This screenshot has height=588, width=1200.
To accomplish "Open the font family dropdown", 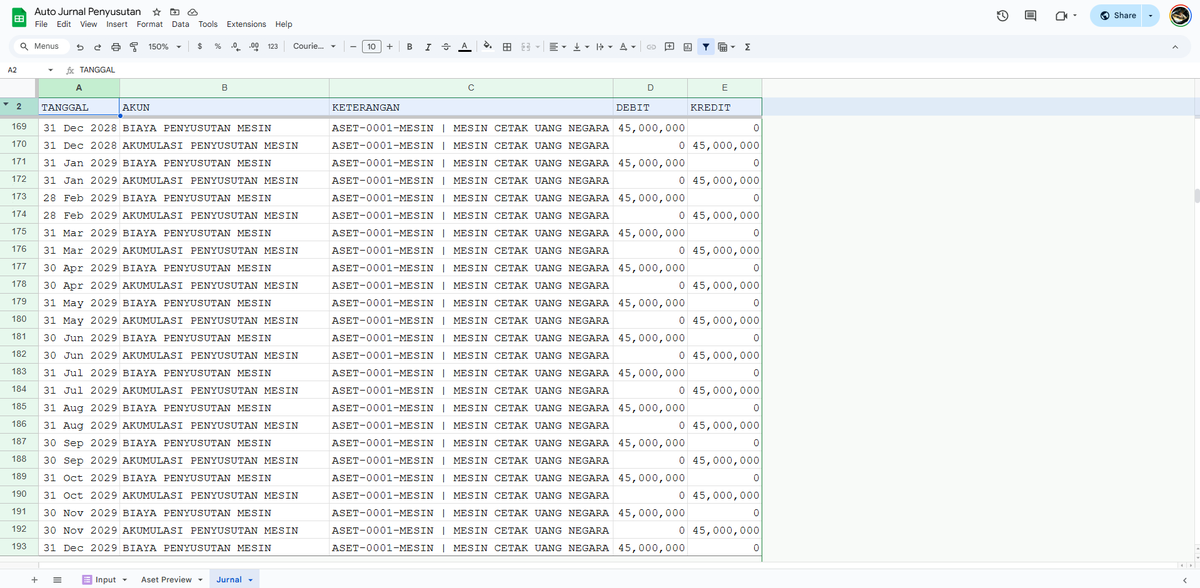I will pyautogui.click(x=314, y=46).
